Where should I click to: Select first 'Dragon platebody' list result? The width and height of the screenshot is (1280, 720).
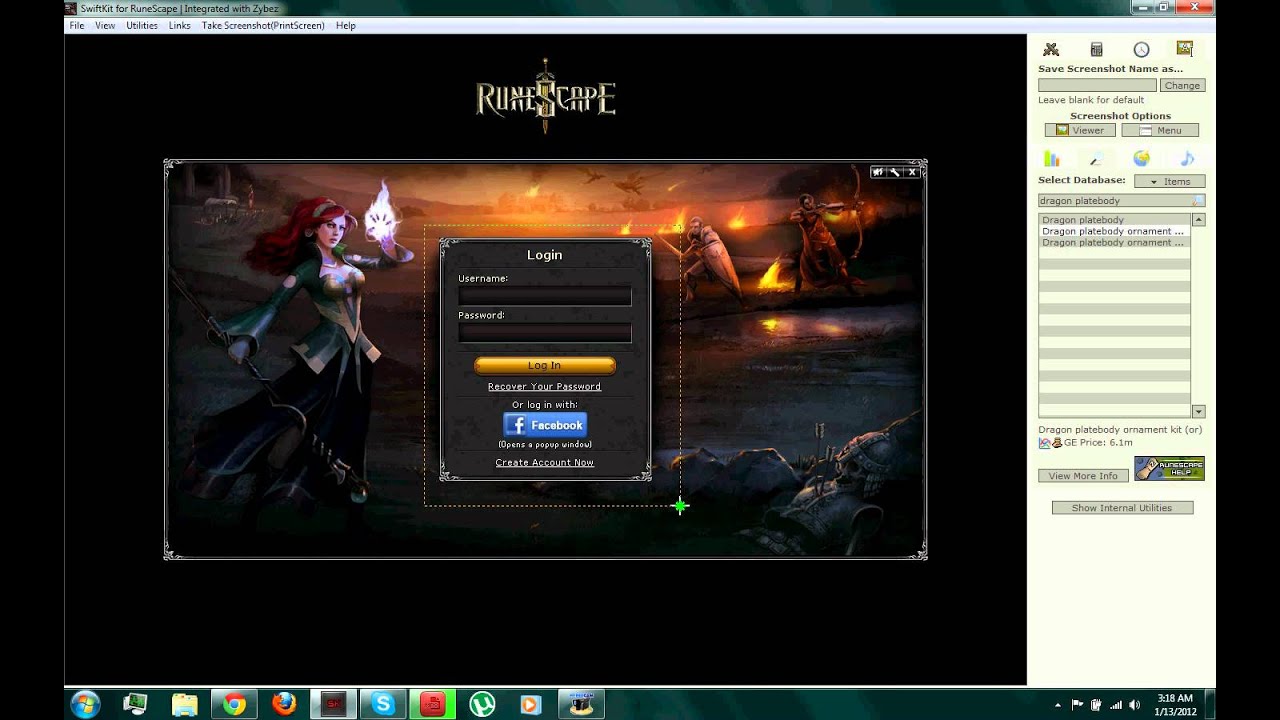pyautogui.click(x=1115, y=220)
